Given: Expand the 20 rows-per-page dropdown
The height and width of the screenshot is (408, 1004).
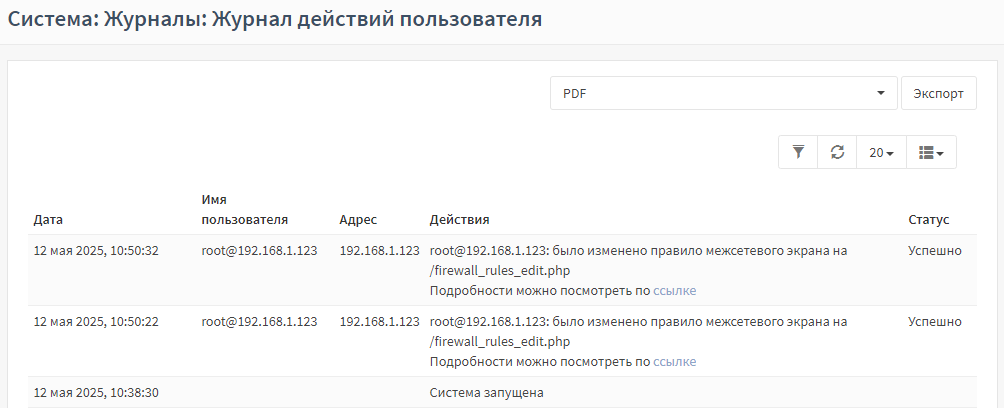Looking at the screenshot, I should (881, 152).
